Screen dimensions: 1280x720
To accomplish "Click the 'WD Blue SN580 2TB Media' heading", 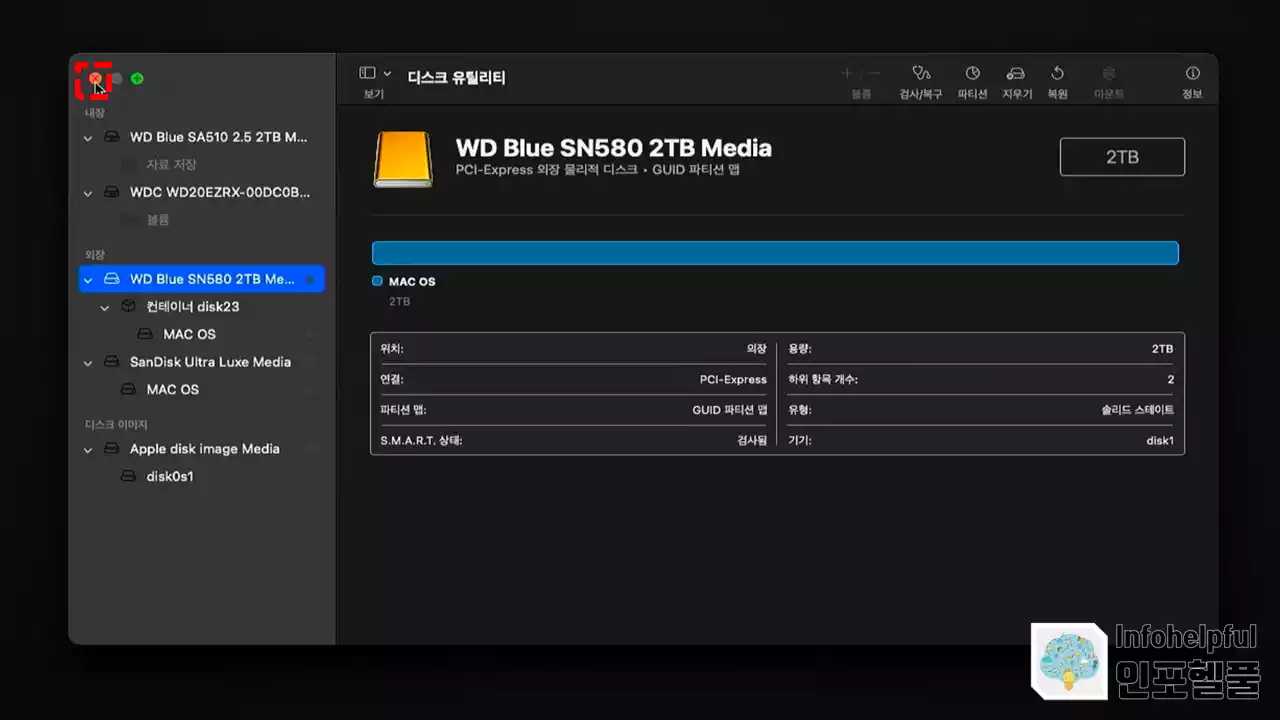I will point(613,148).
